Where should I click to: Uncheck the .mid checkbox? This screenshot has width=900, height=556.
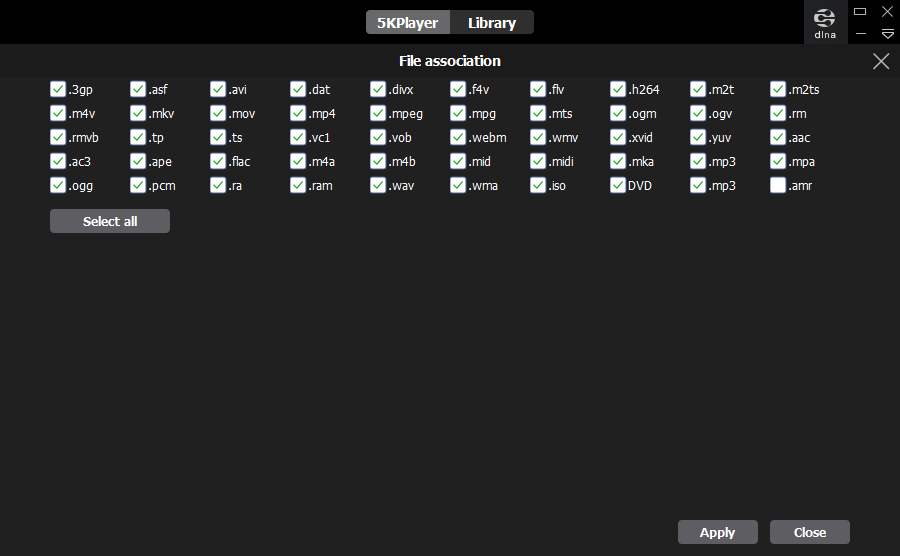tap(458, 161)
